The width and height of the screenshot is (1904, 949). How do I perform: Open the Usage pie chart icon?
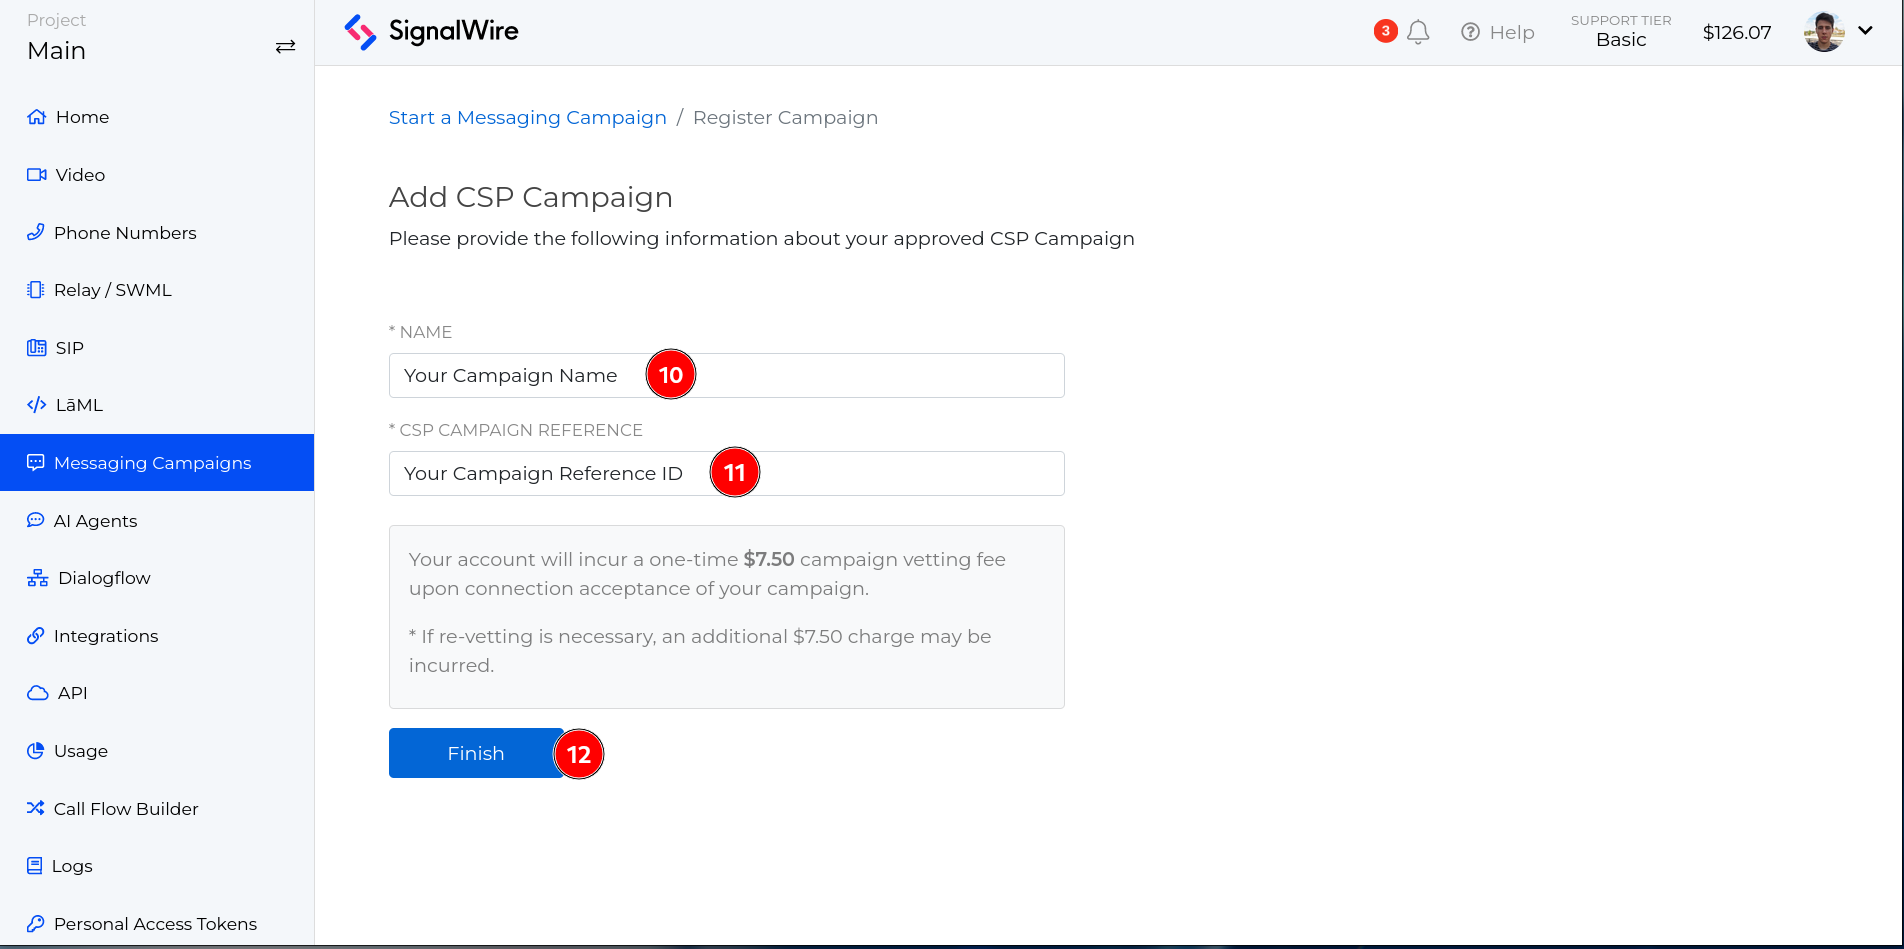[x=36, y=750]
